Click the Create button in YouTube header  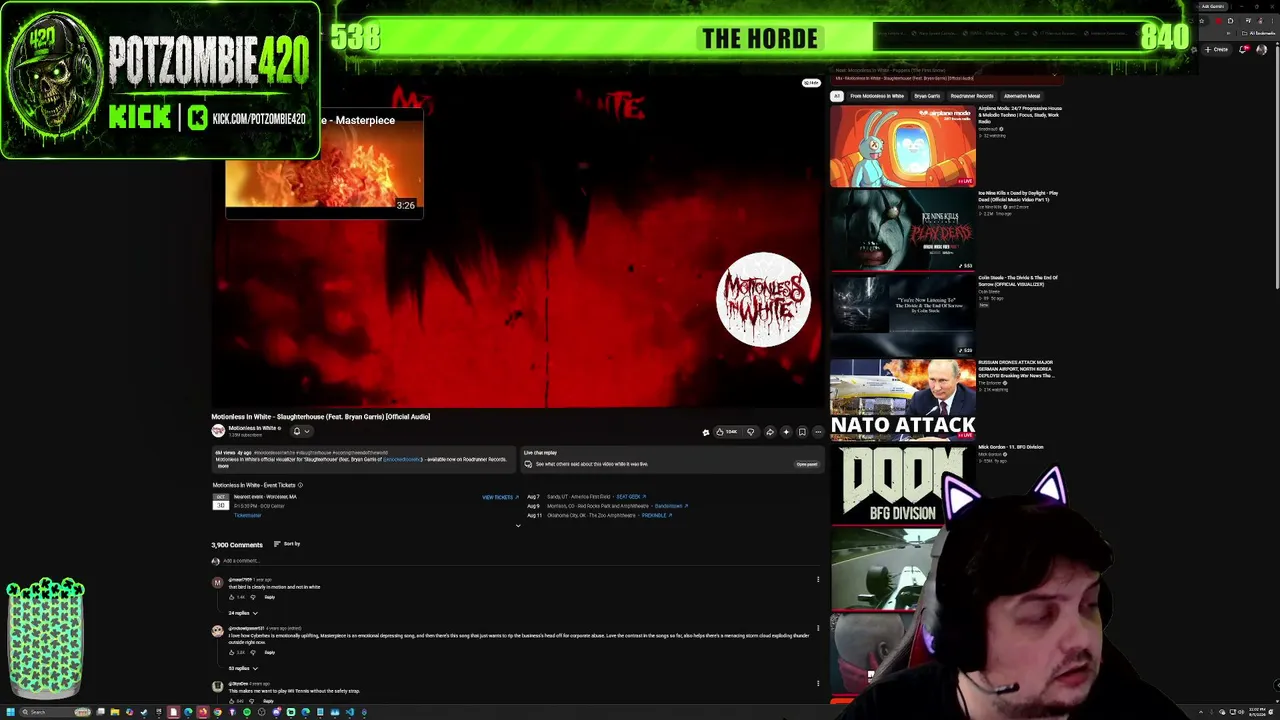(x=1217, y=49)
